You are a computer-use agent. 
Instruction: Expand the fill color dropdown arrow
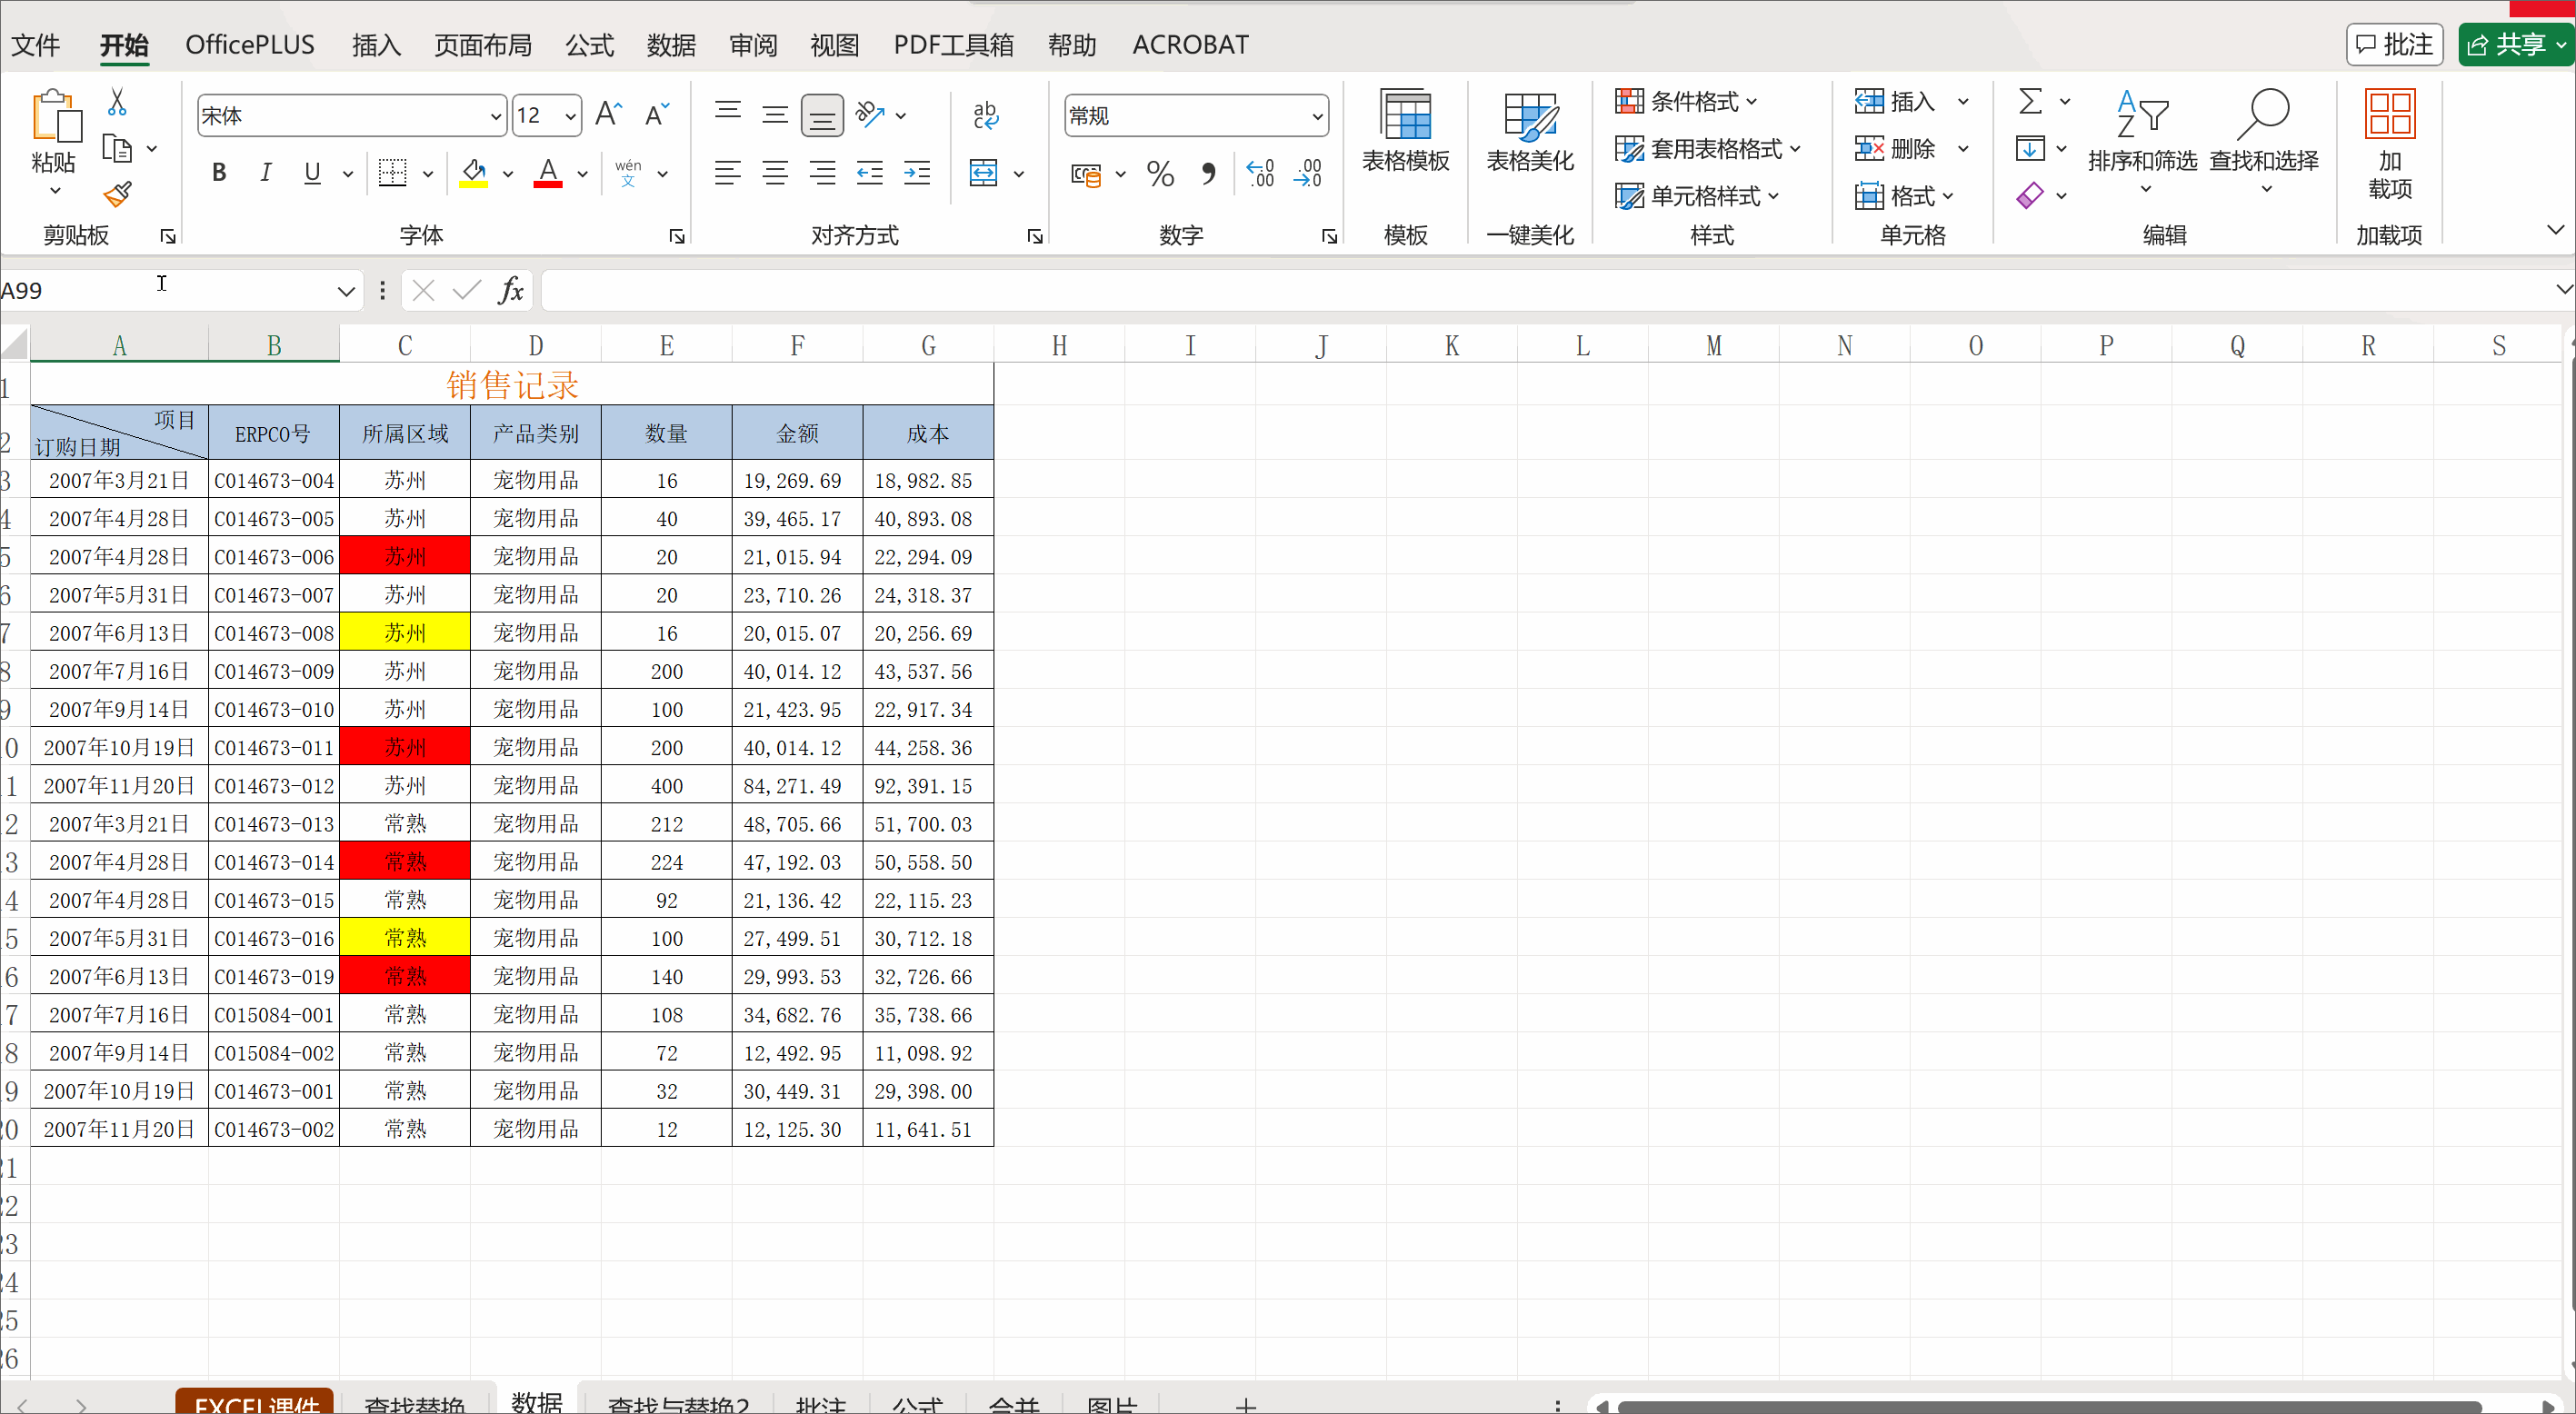pyautogui.click(x=509, y=173)
